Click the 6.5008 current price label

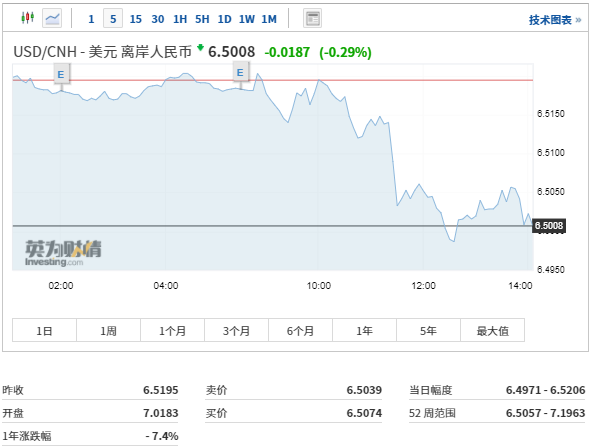(x=549, y=226)
